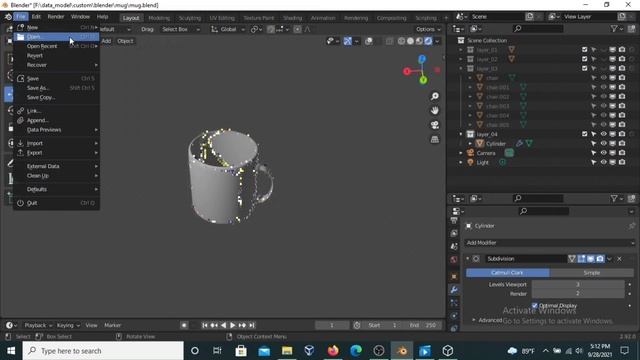Viewport: 640px width, 360px height.
Task: Remove the Subdivision modifier with X
Action: click(x=620, y=259)
